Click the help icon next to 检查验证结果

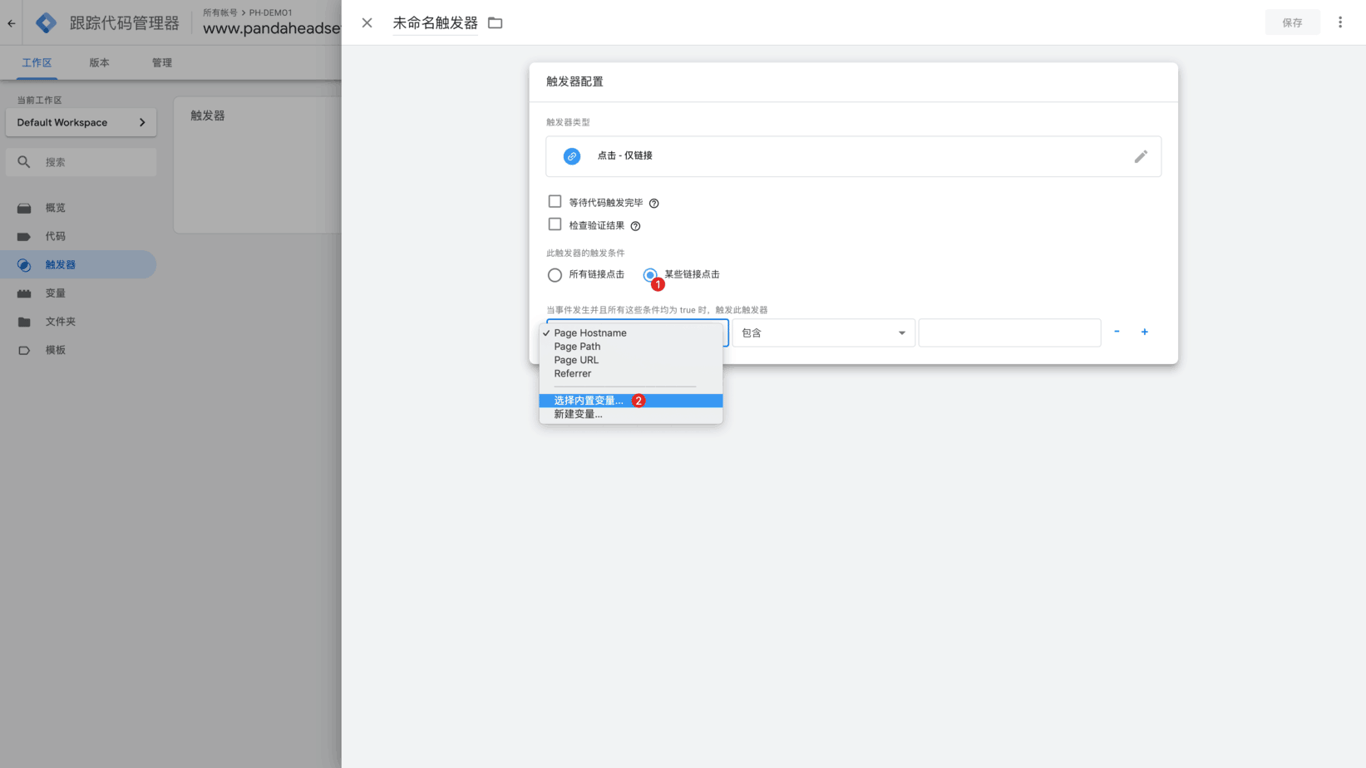[635, 226]
